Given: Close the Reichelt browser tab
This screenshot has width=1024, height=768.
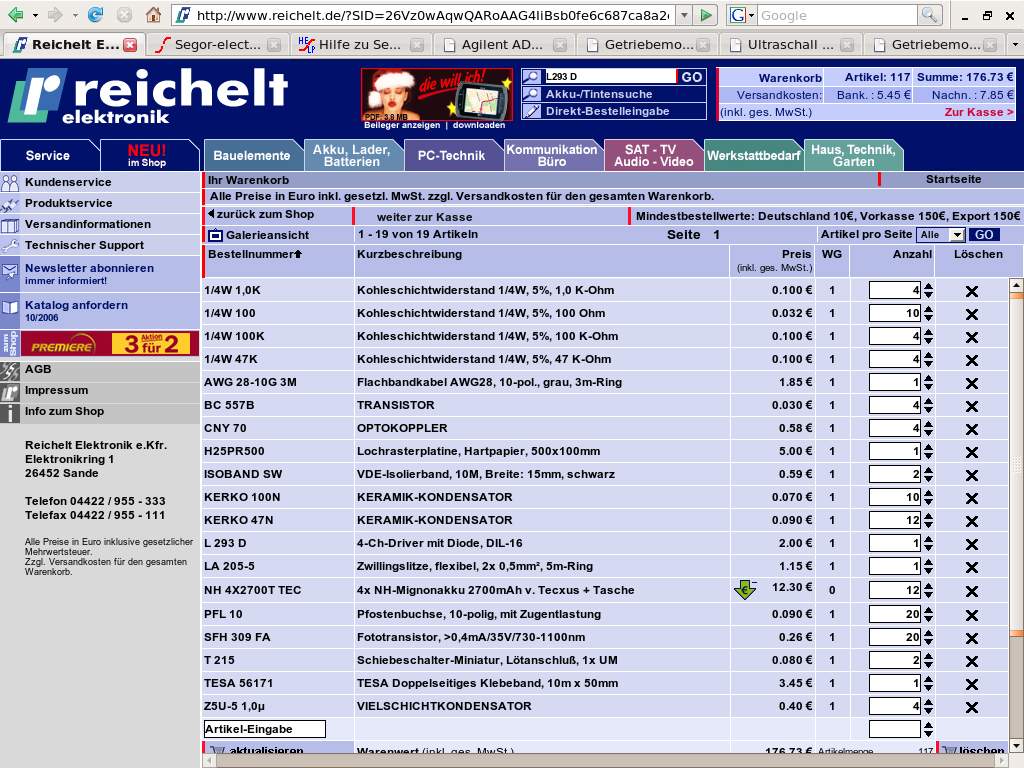Looking at the screenshot, I should [x=131, y=44].
